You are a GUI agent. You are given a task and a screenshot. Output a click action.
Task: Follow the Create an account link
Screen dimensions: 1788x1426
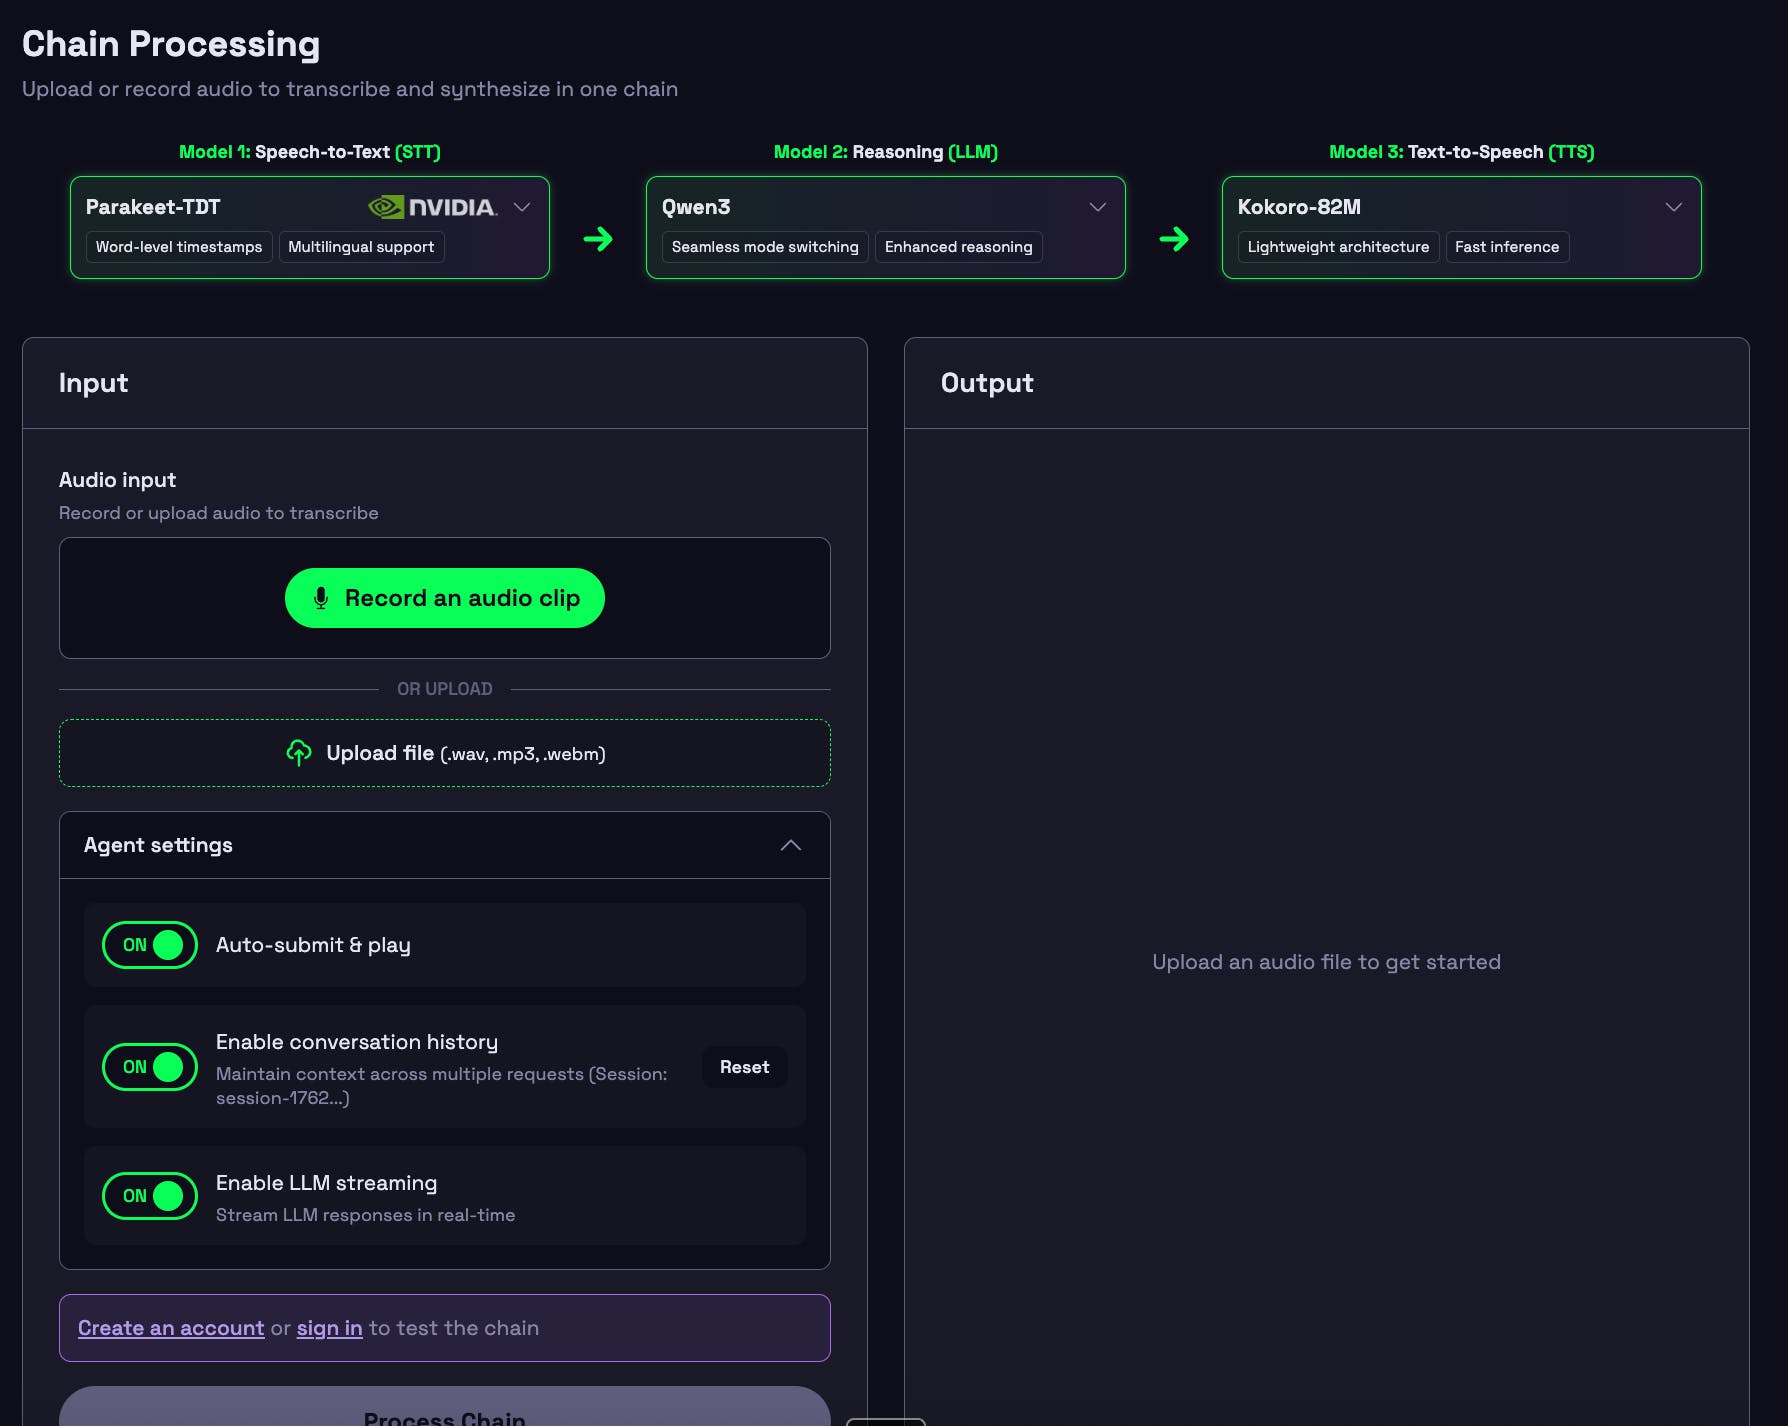171,1328
